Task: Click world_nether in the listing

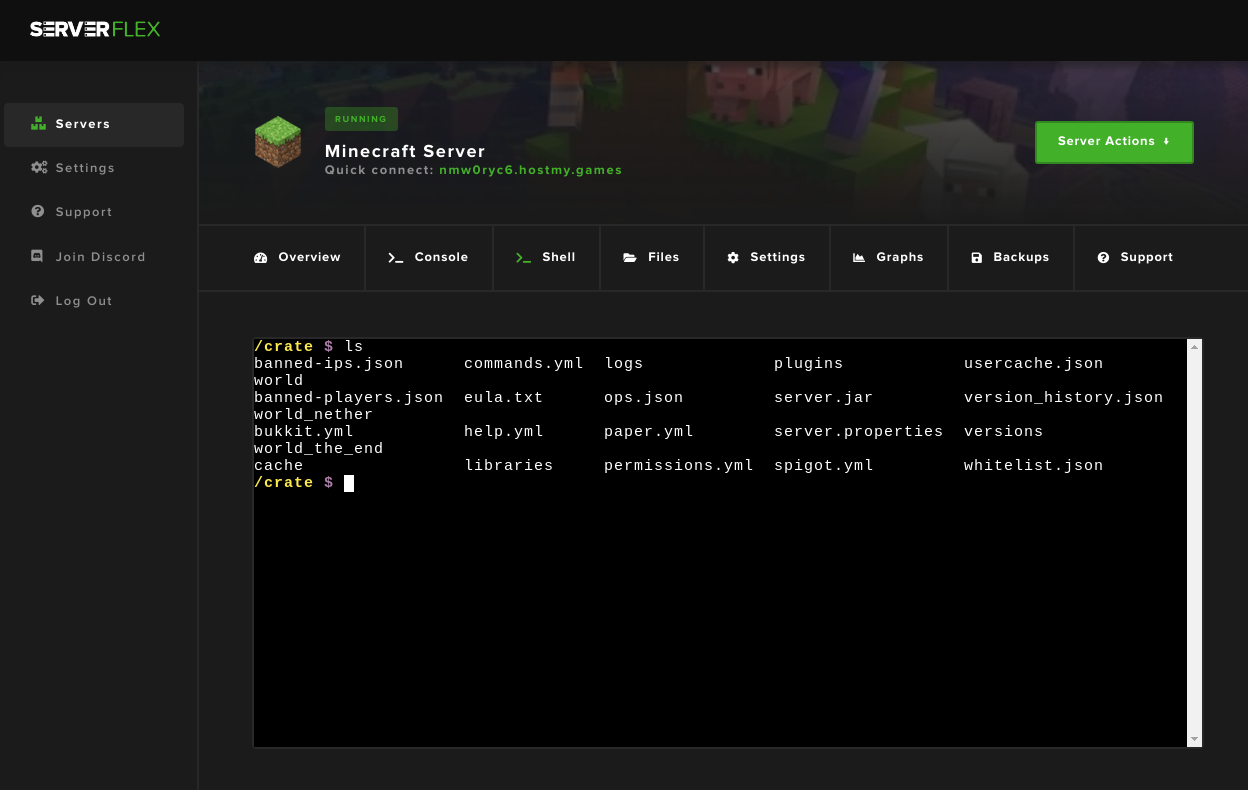Action: coord(314,415)
